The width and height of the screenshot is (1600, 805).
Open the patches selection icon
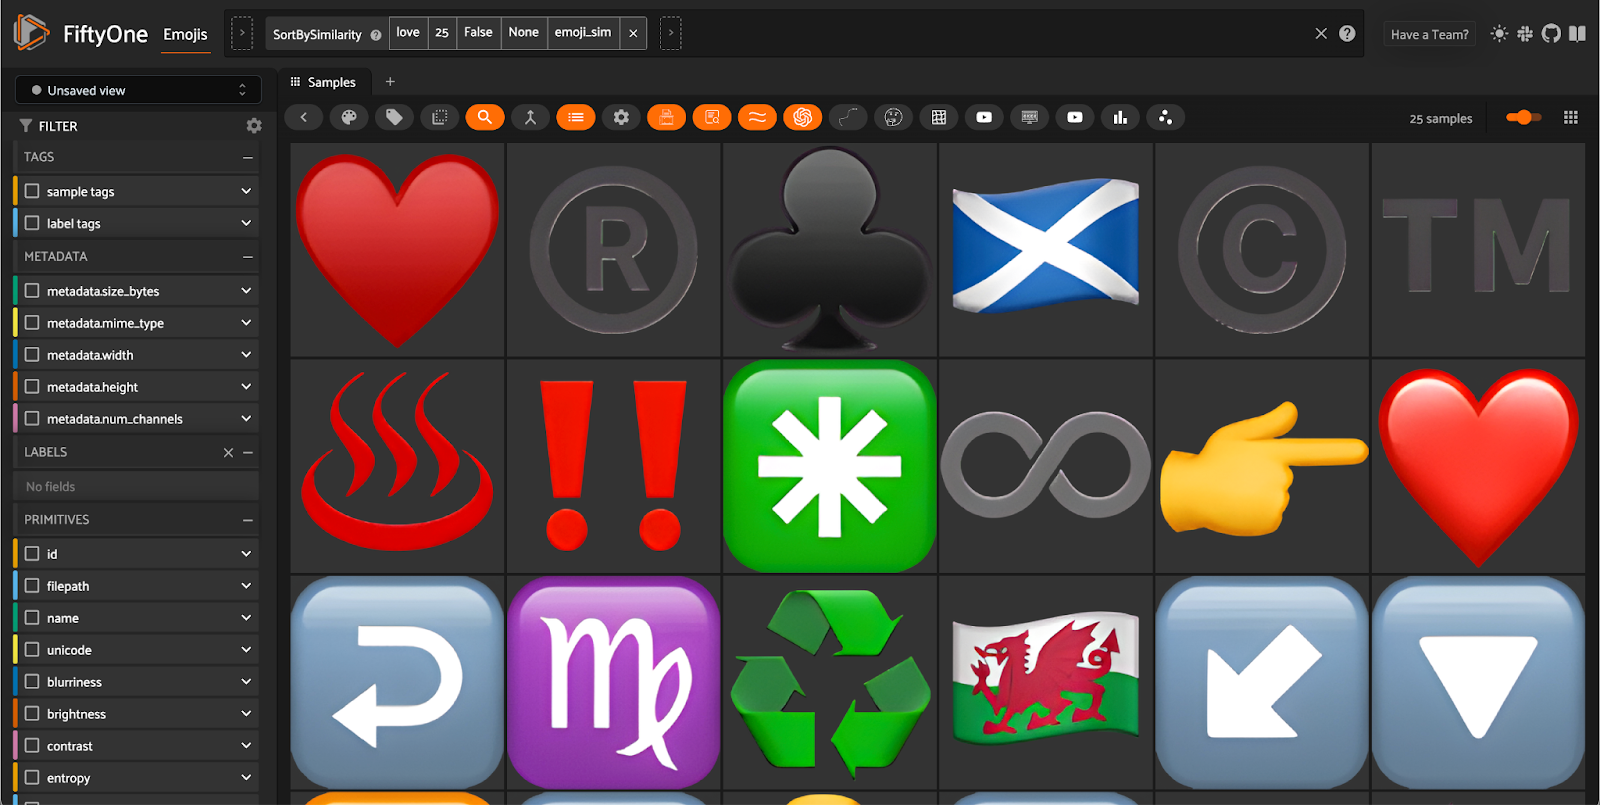point(439,117)
